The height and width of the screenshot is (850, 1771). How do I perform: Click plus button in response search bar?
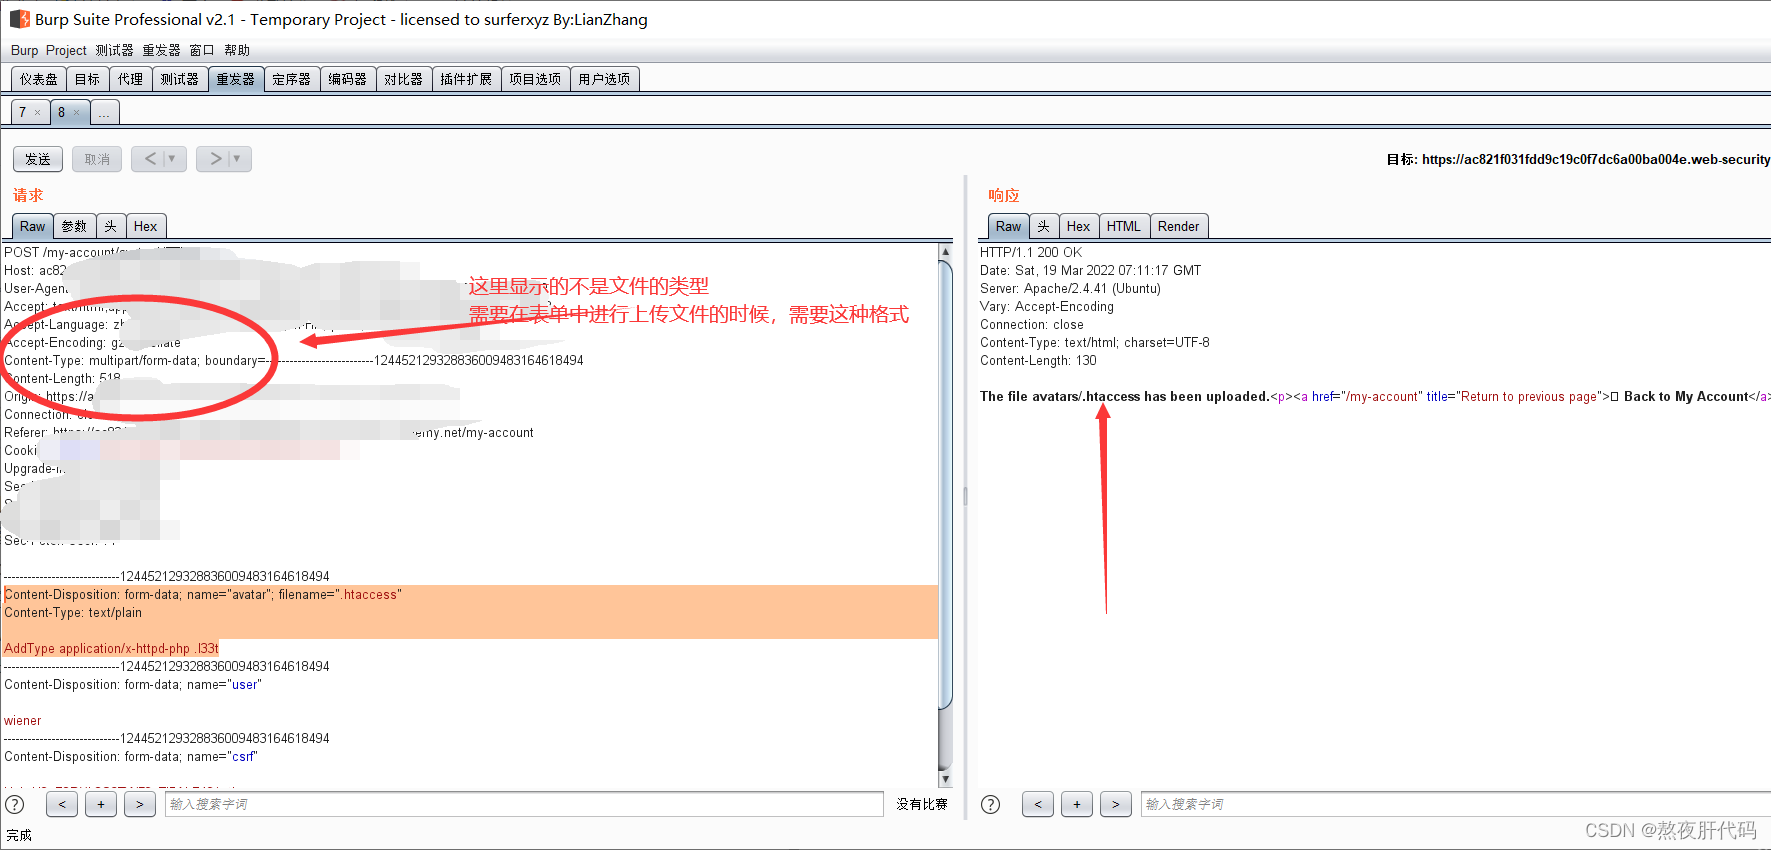pos(1077,804)
